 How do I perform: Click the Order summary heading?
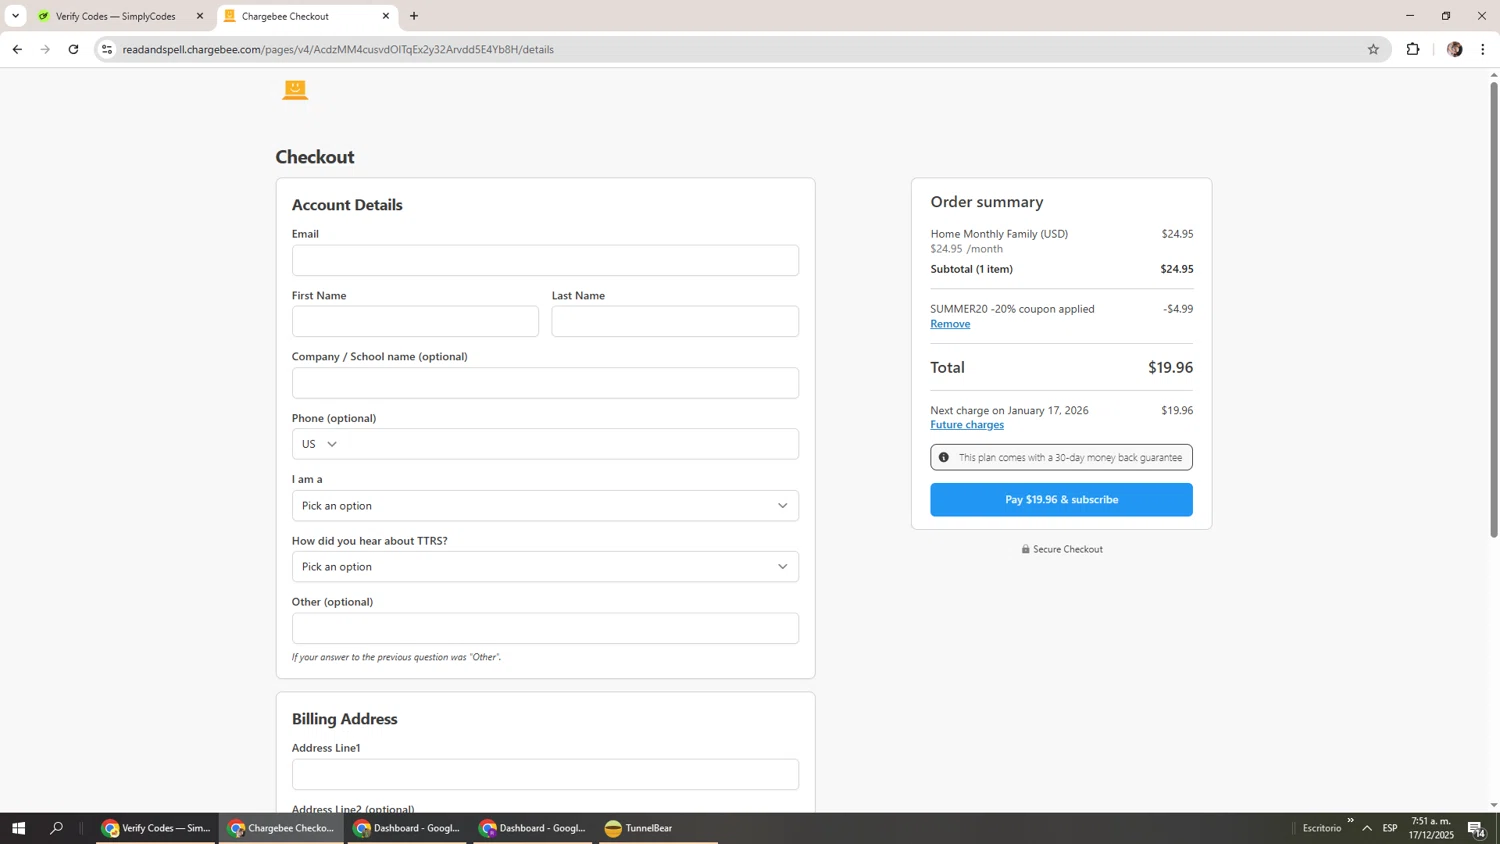pyautogui.click(x=987, y=202)
